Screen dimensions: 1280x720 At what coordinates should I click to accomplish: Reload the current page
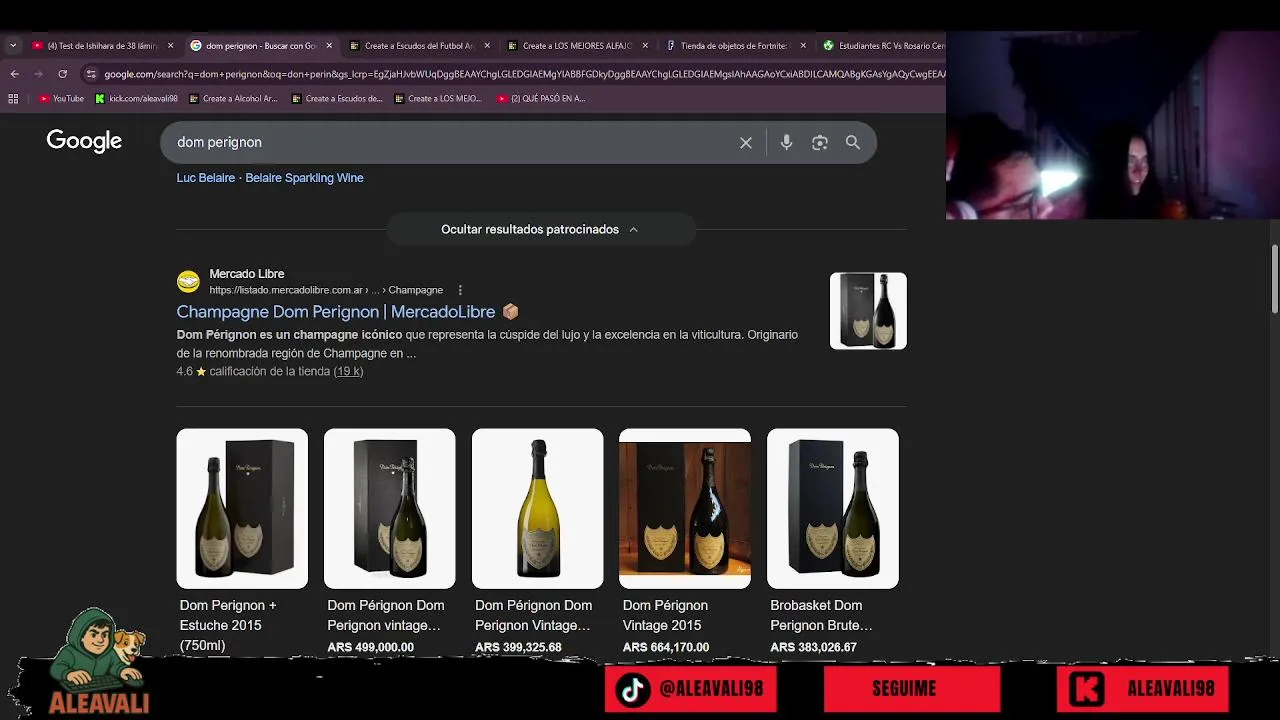62,74
